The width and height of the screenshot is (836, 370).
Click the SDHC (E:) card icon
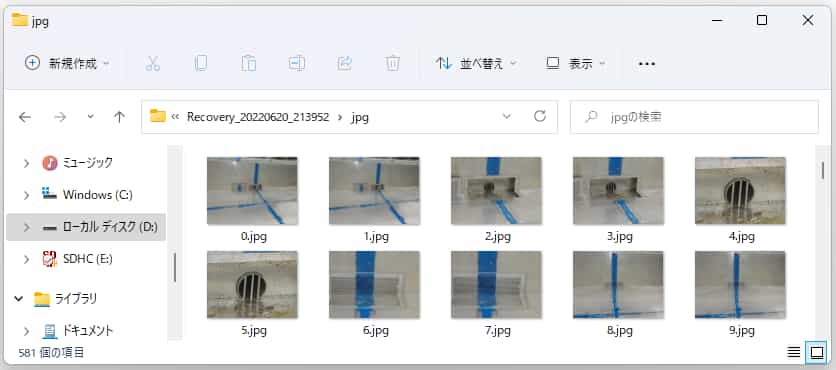49,259
